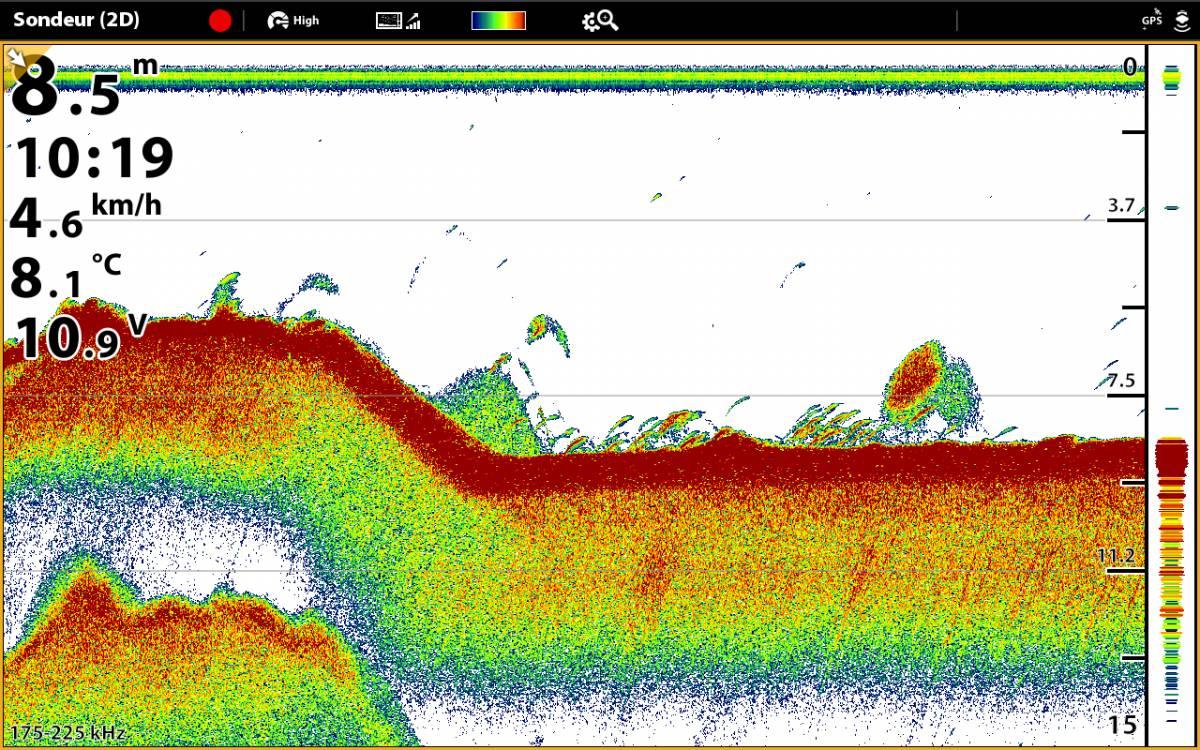
Task: Tap the 11.2 depth scale marker
Action: pos(1116,556)
